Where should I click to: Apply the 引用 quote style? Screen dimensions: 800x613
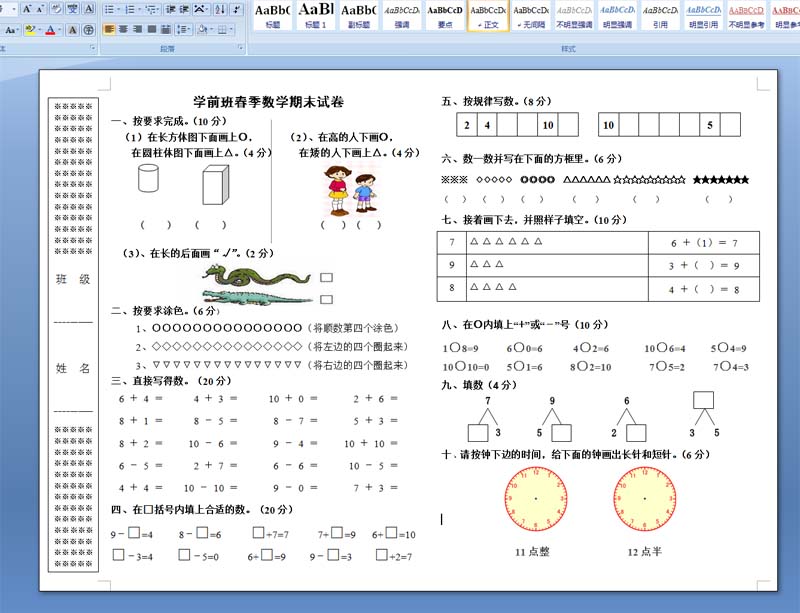coord(660,16)
